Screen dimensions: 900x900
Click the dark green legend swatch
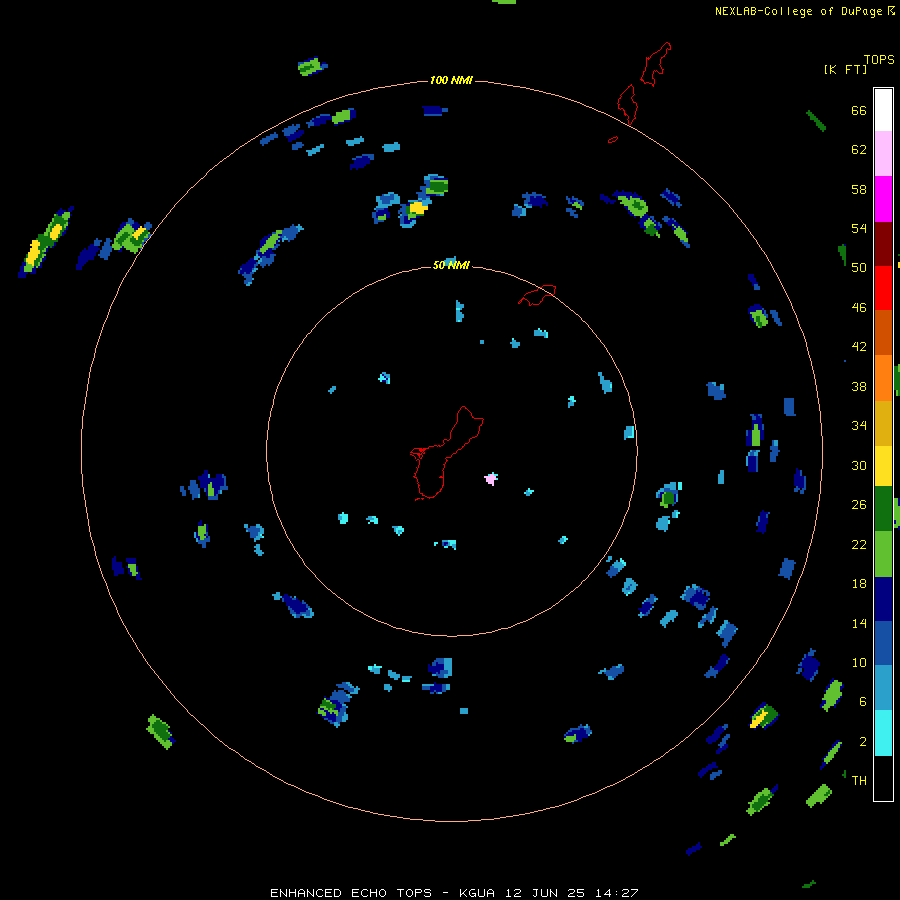pyautogui.click(x=883, y=509)
